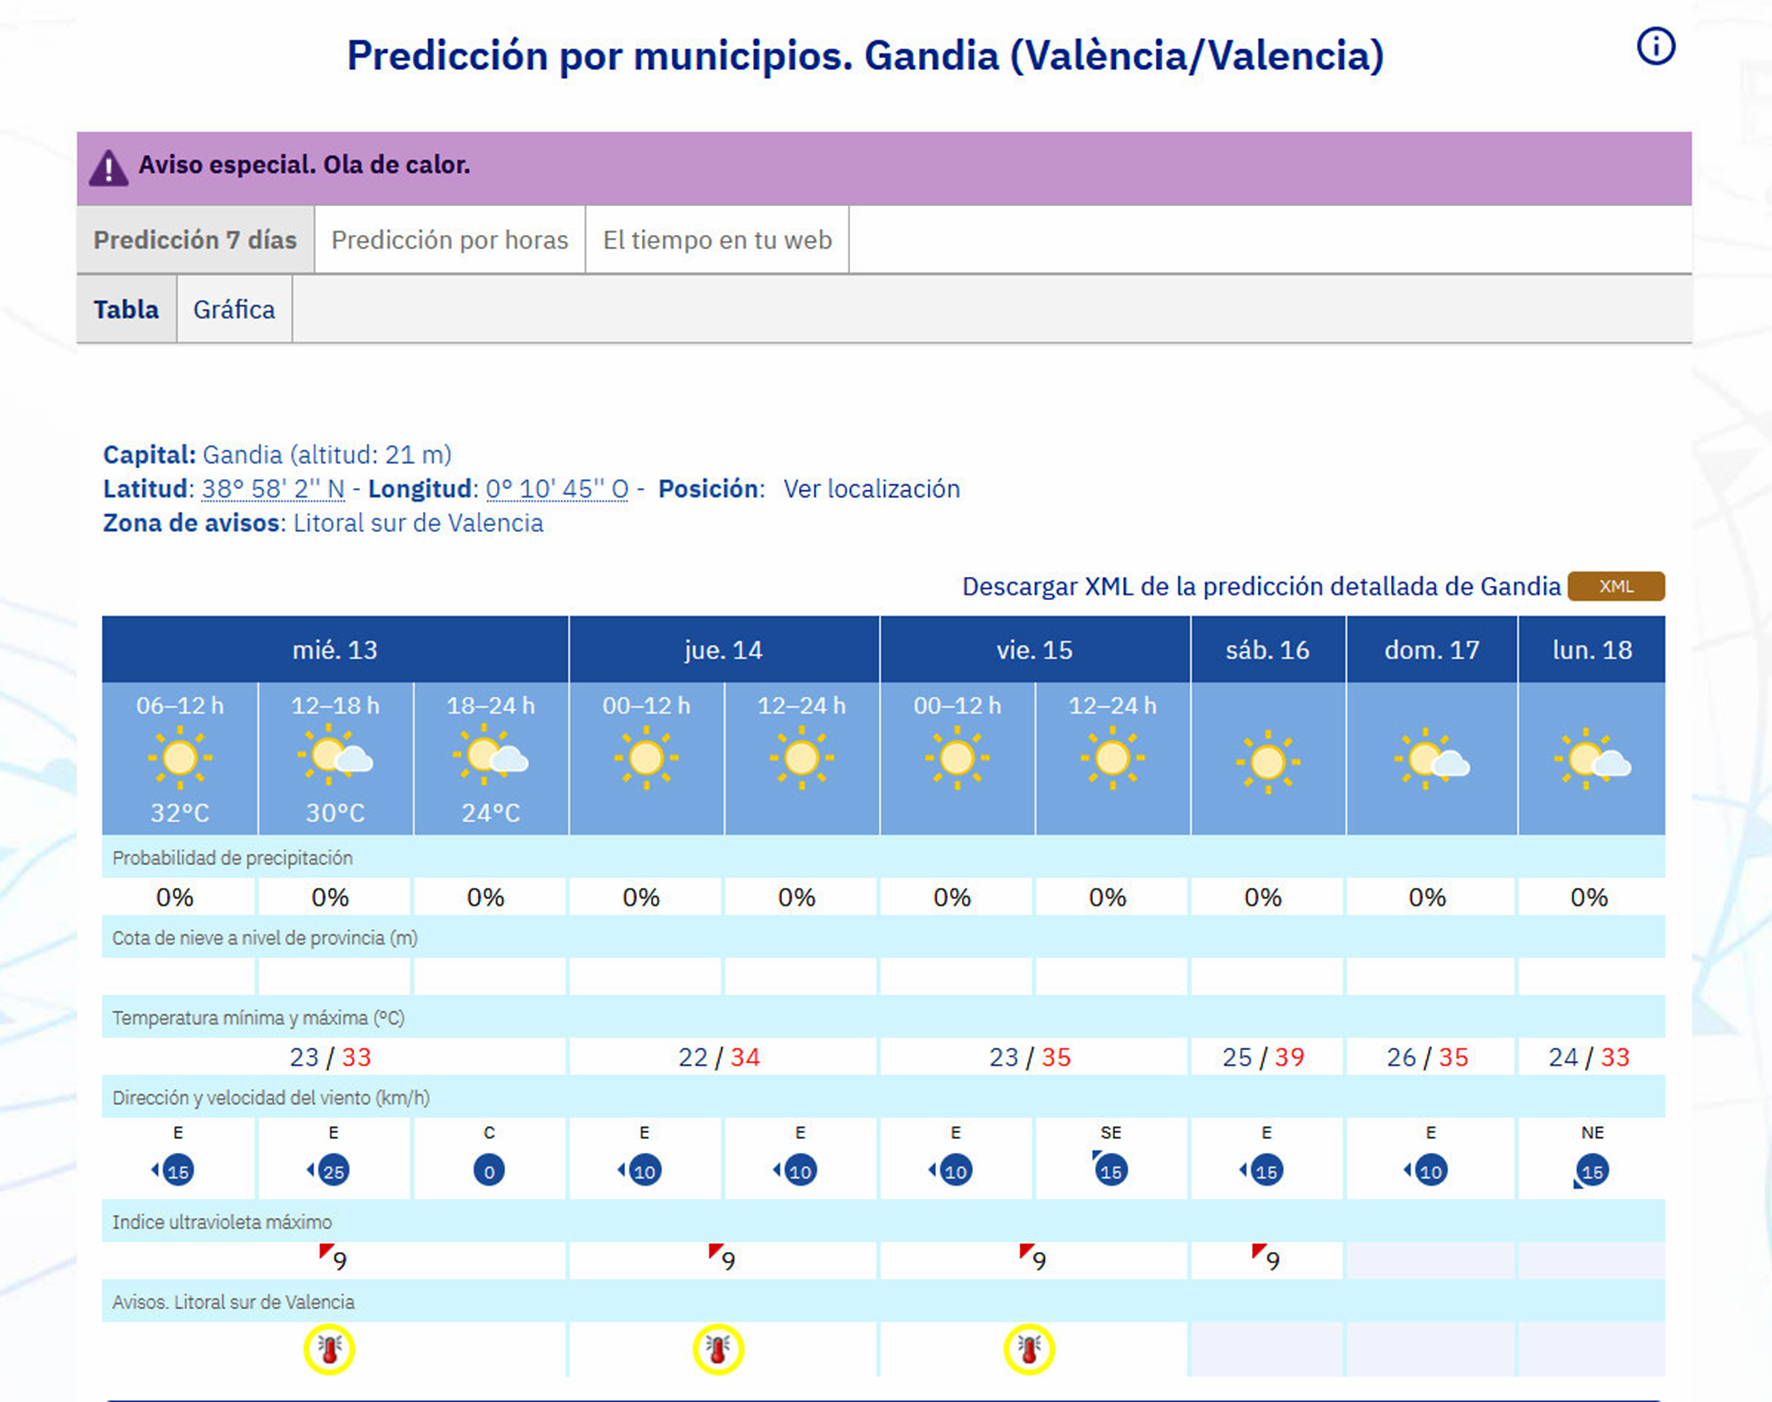Open the El tiempo en tu web tab
Image resolution: width=1772 pixels, height=1402 pixels.
[x=717, y=240]
